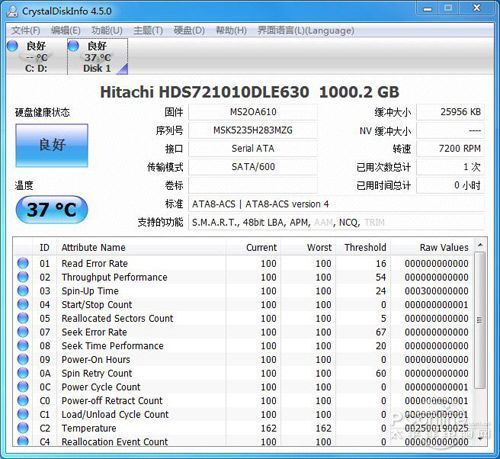Viewport: 500px width, 459px height.
Task: Click the status orb for Throughput Performance
Action: pos(23,277)
